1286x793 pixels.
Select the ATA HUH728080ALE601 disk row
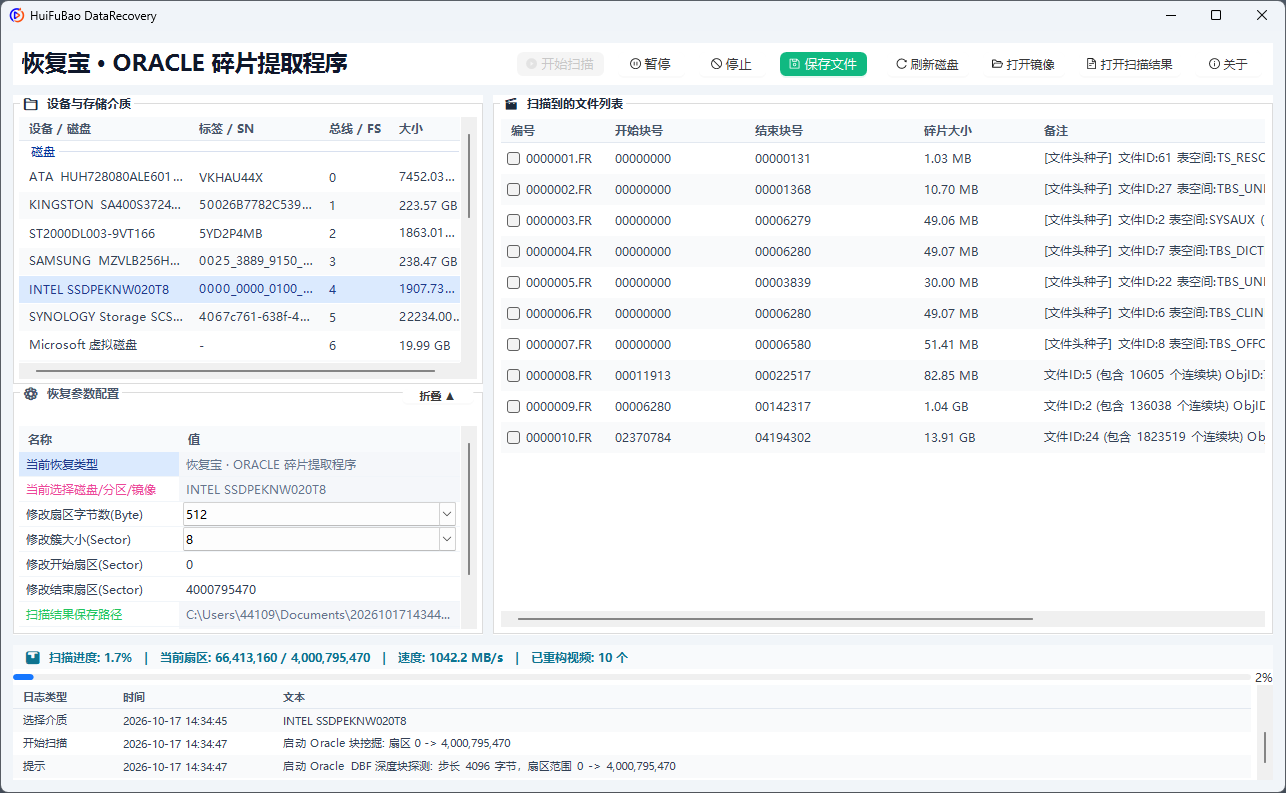pos(239,177)
